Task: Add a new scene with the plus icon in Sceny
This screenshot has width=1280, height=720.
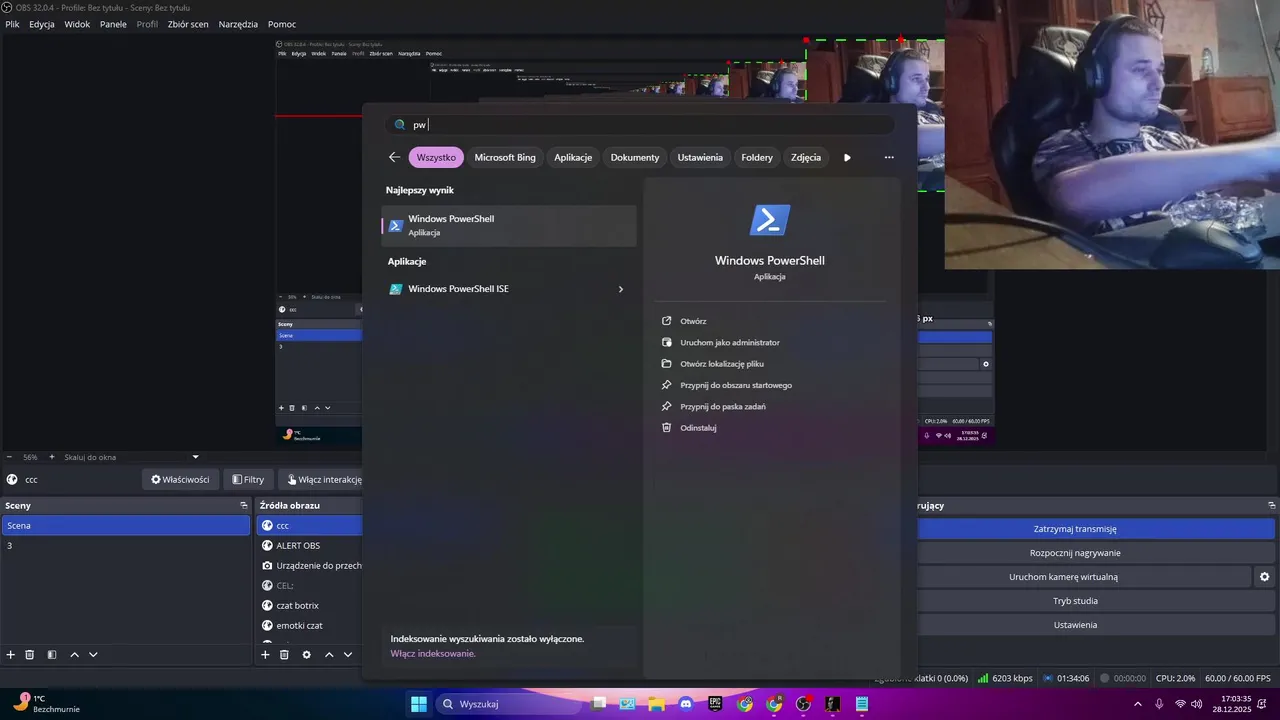Action: coord(11,655)
